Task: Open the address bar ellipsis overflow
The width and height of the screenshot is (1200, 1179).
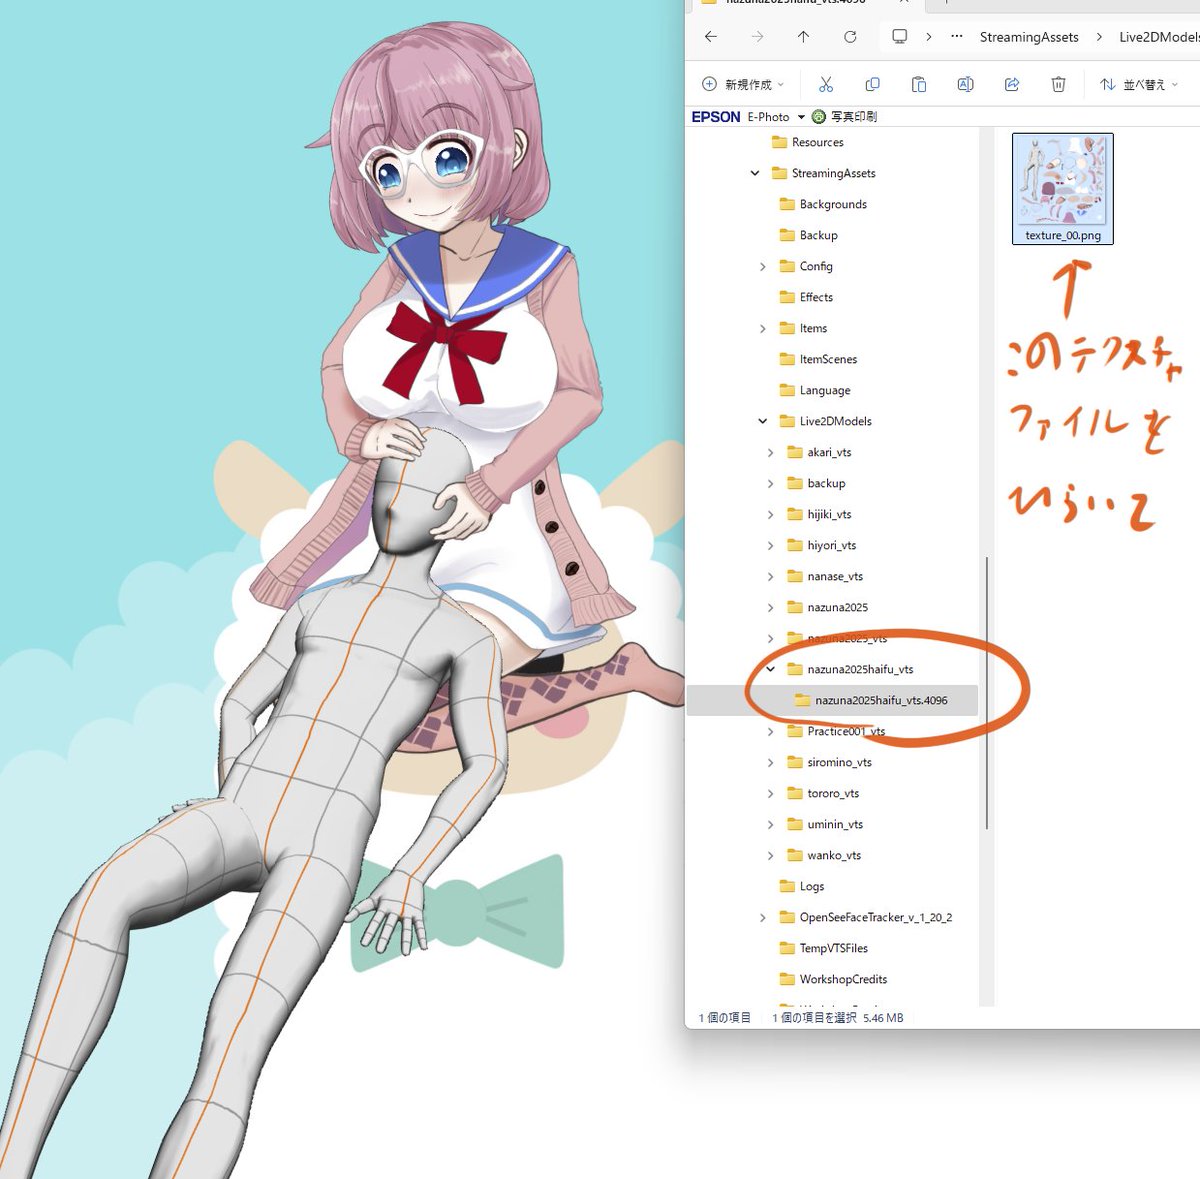Action: (957, 37)
